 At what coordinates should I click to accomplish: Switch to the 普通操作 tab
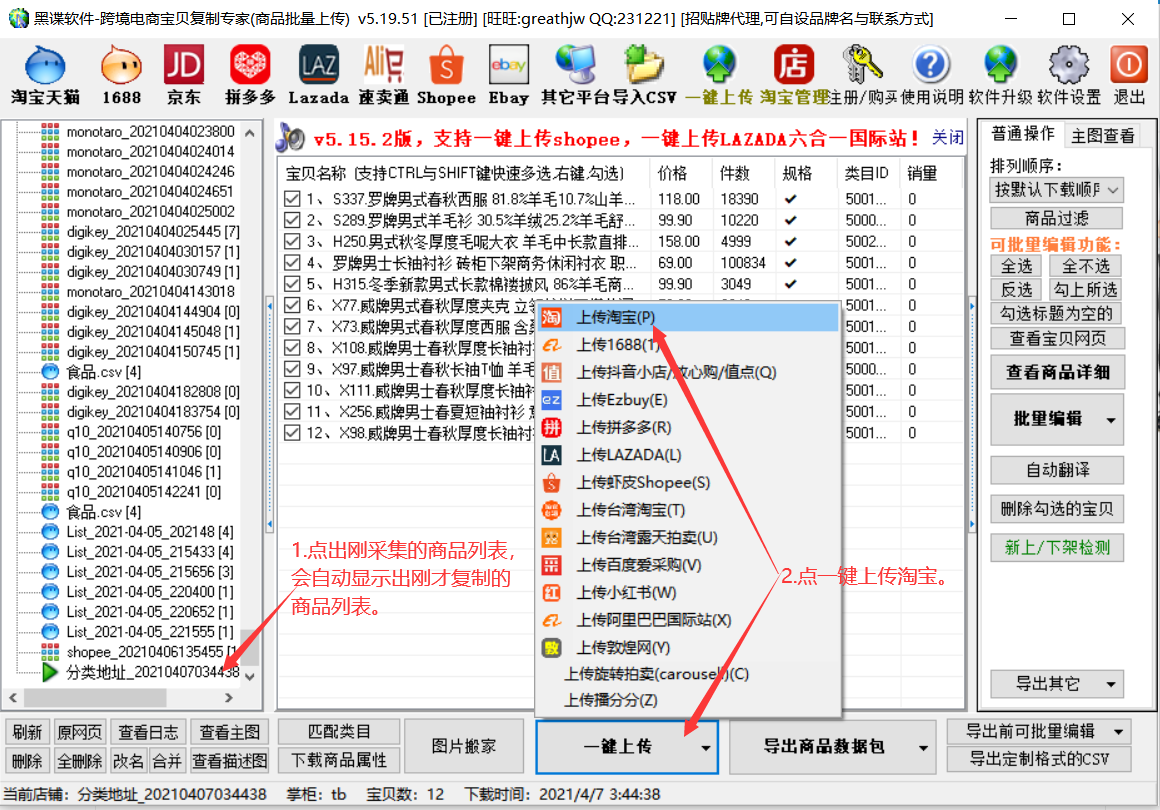(x=1022, y=134)
